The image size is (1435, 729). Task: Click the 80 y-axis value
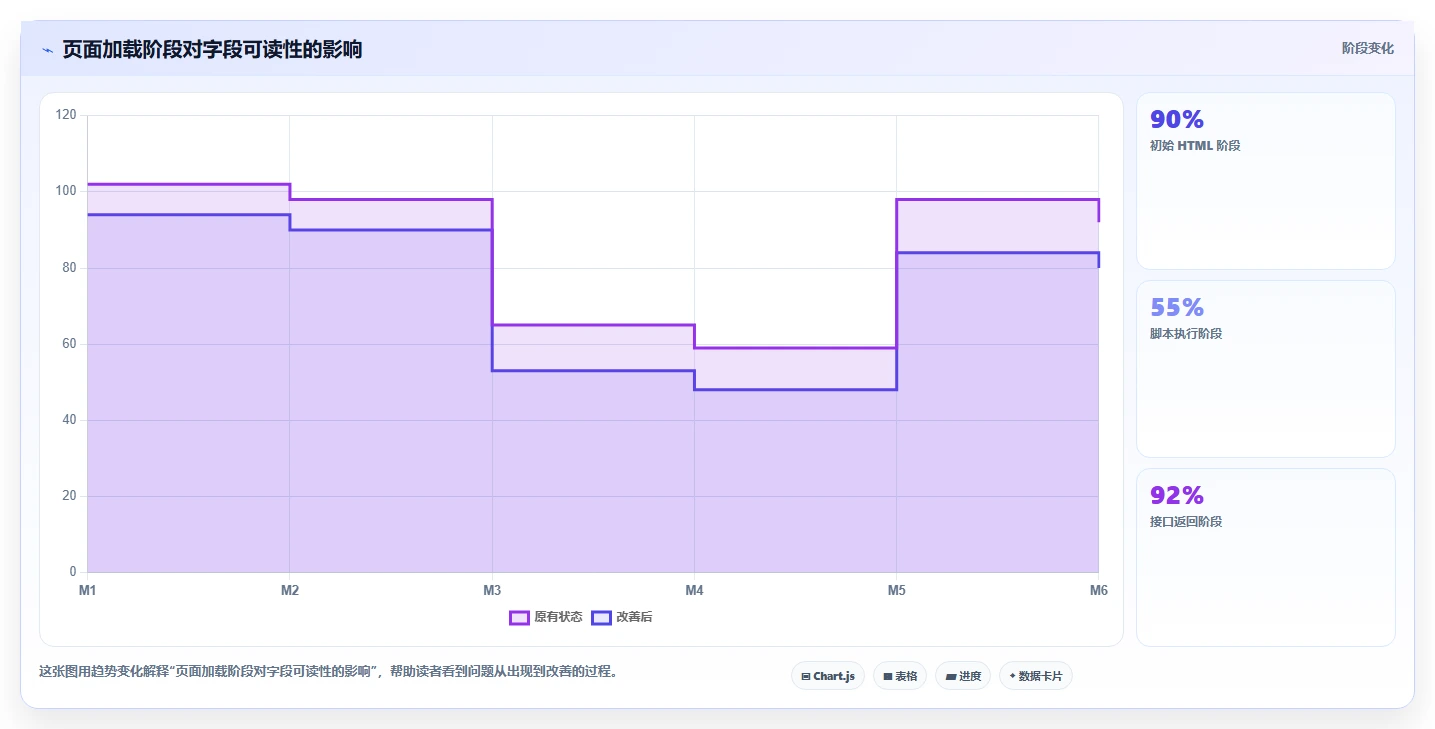coord(69,267)
